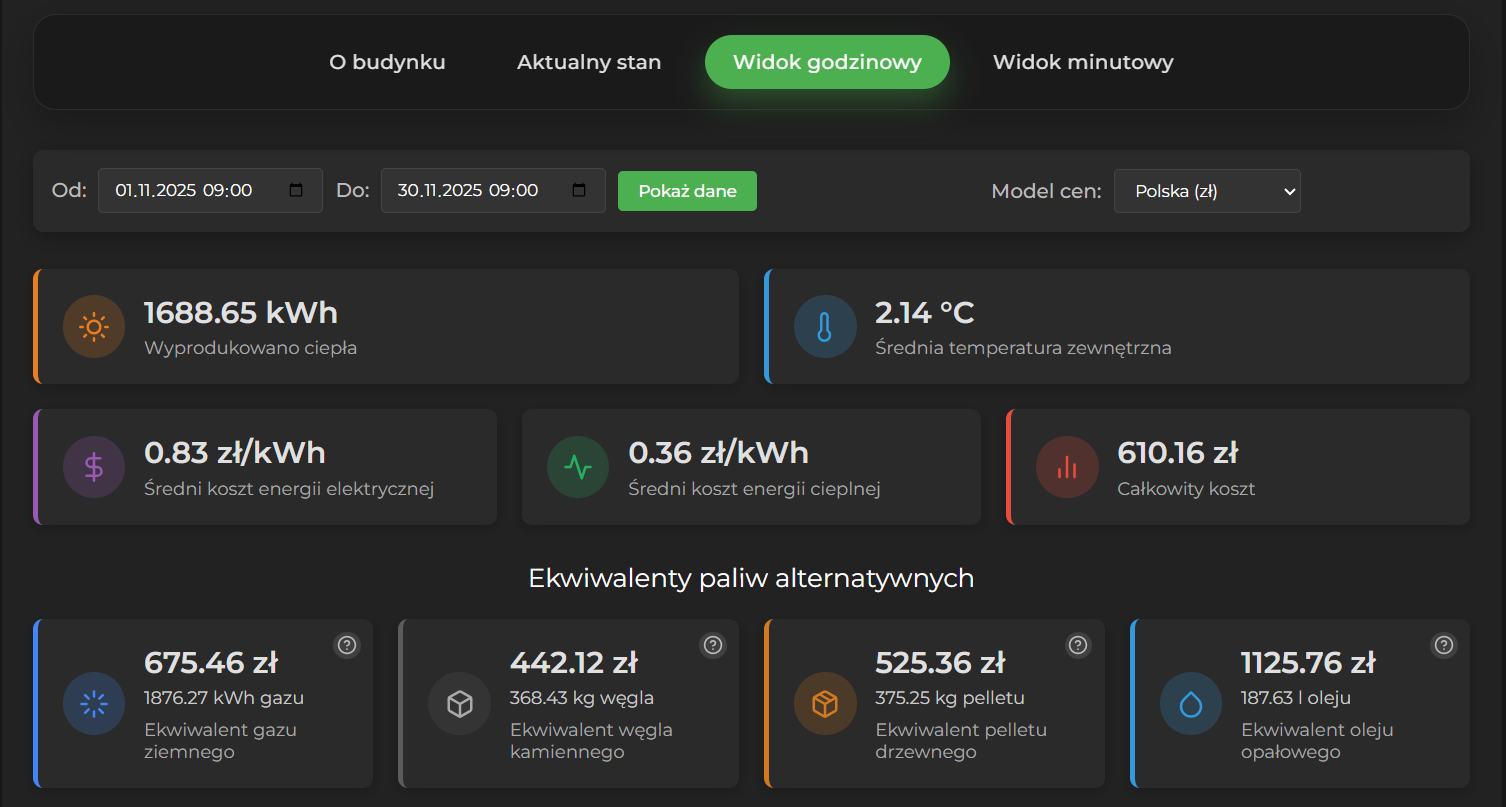Click the green pulse icon for heat cost
Viewport: 1506px width, 807px height.
click(x=578, y=467)
